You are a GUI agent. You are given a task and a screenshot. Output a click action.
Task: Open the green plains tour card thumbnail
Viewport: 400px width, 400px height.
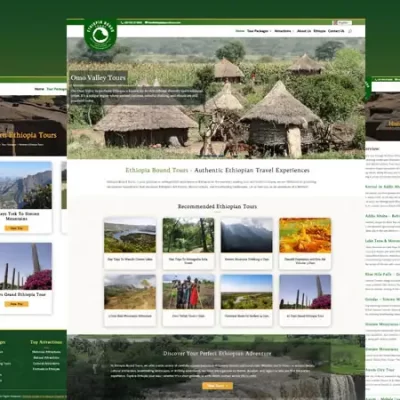click(x=247, y=292)
